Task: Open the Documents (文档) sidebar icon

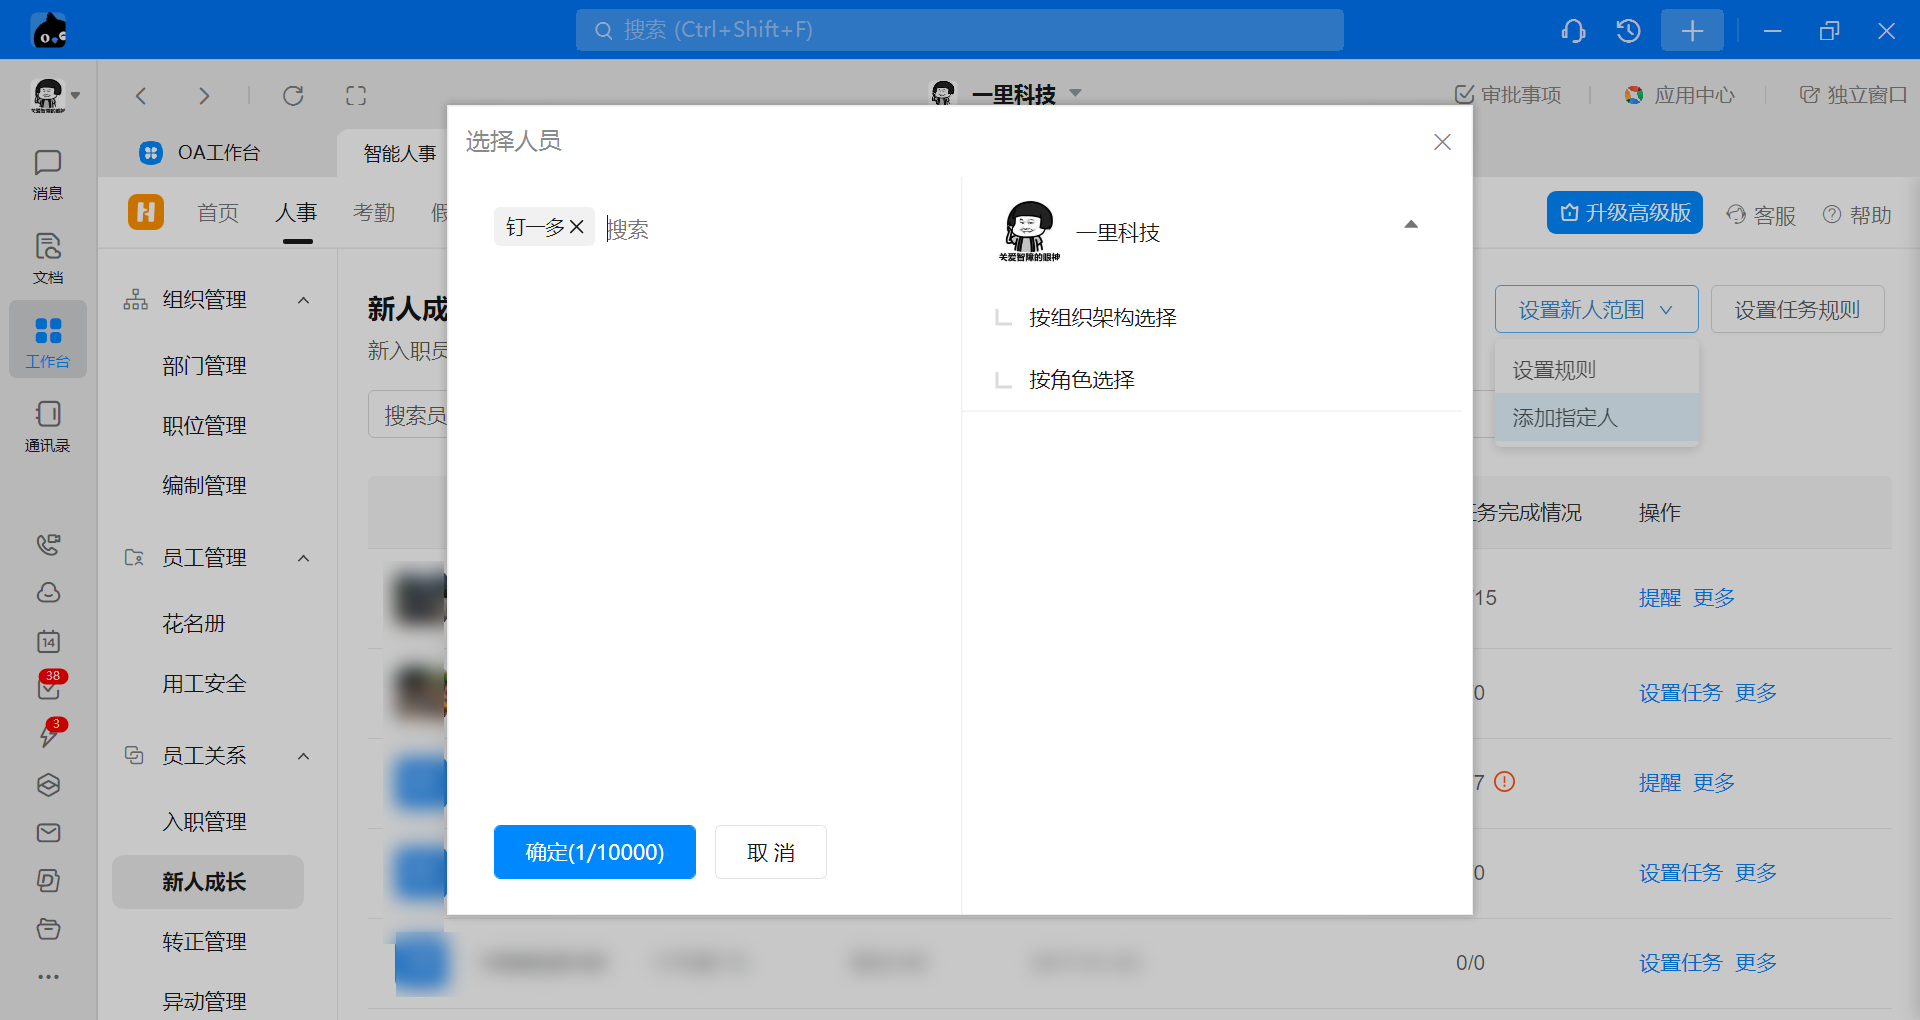Action: [47, 257]
